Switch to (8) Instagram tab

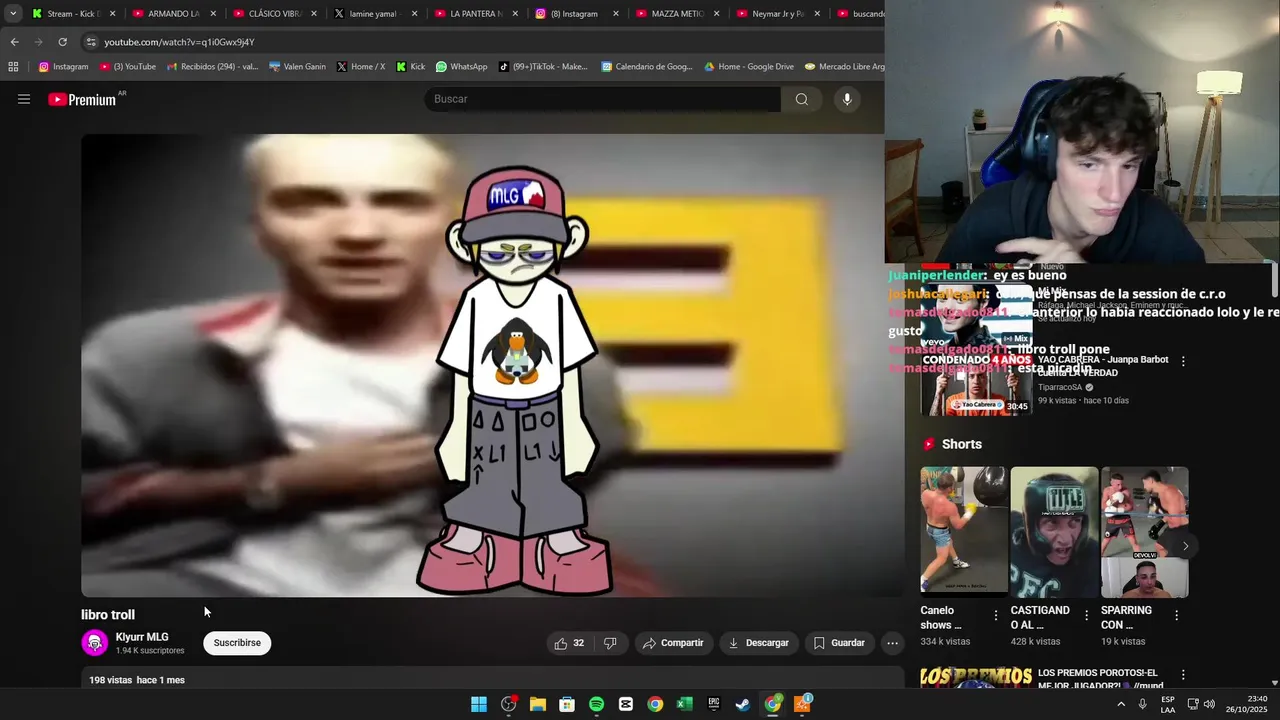575,14
